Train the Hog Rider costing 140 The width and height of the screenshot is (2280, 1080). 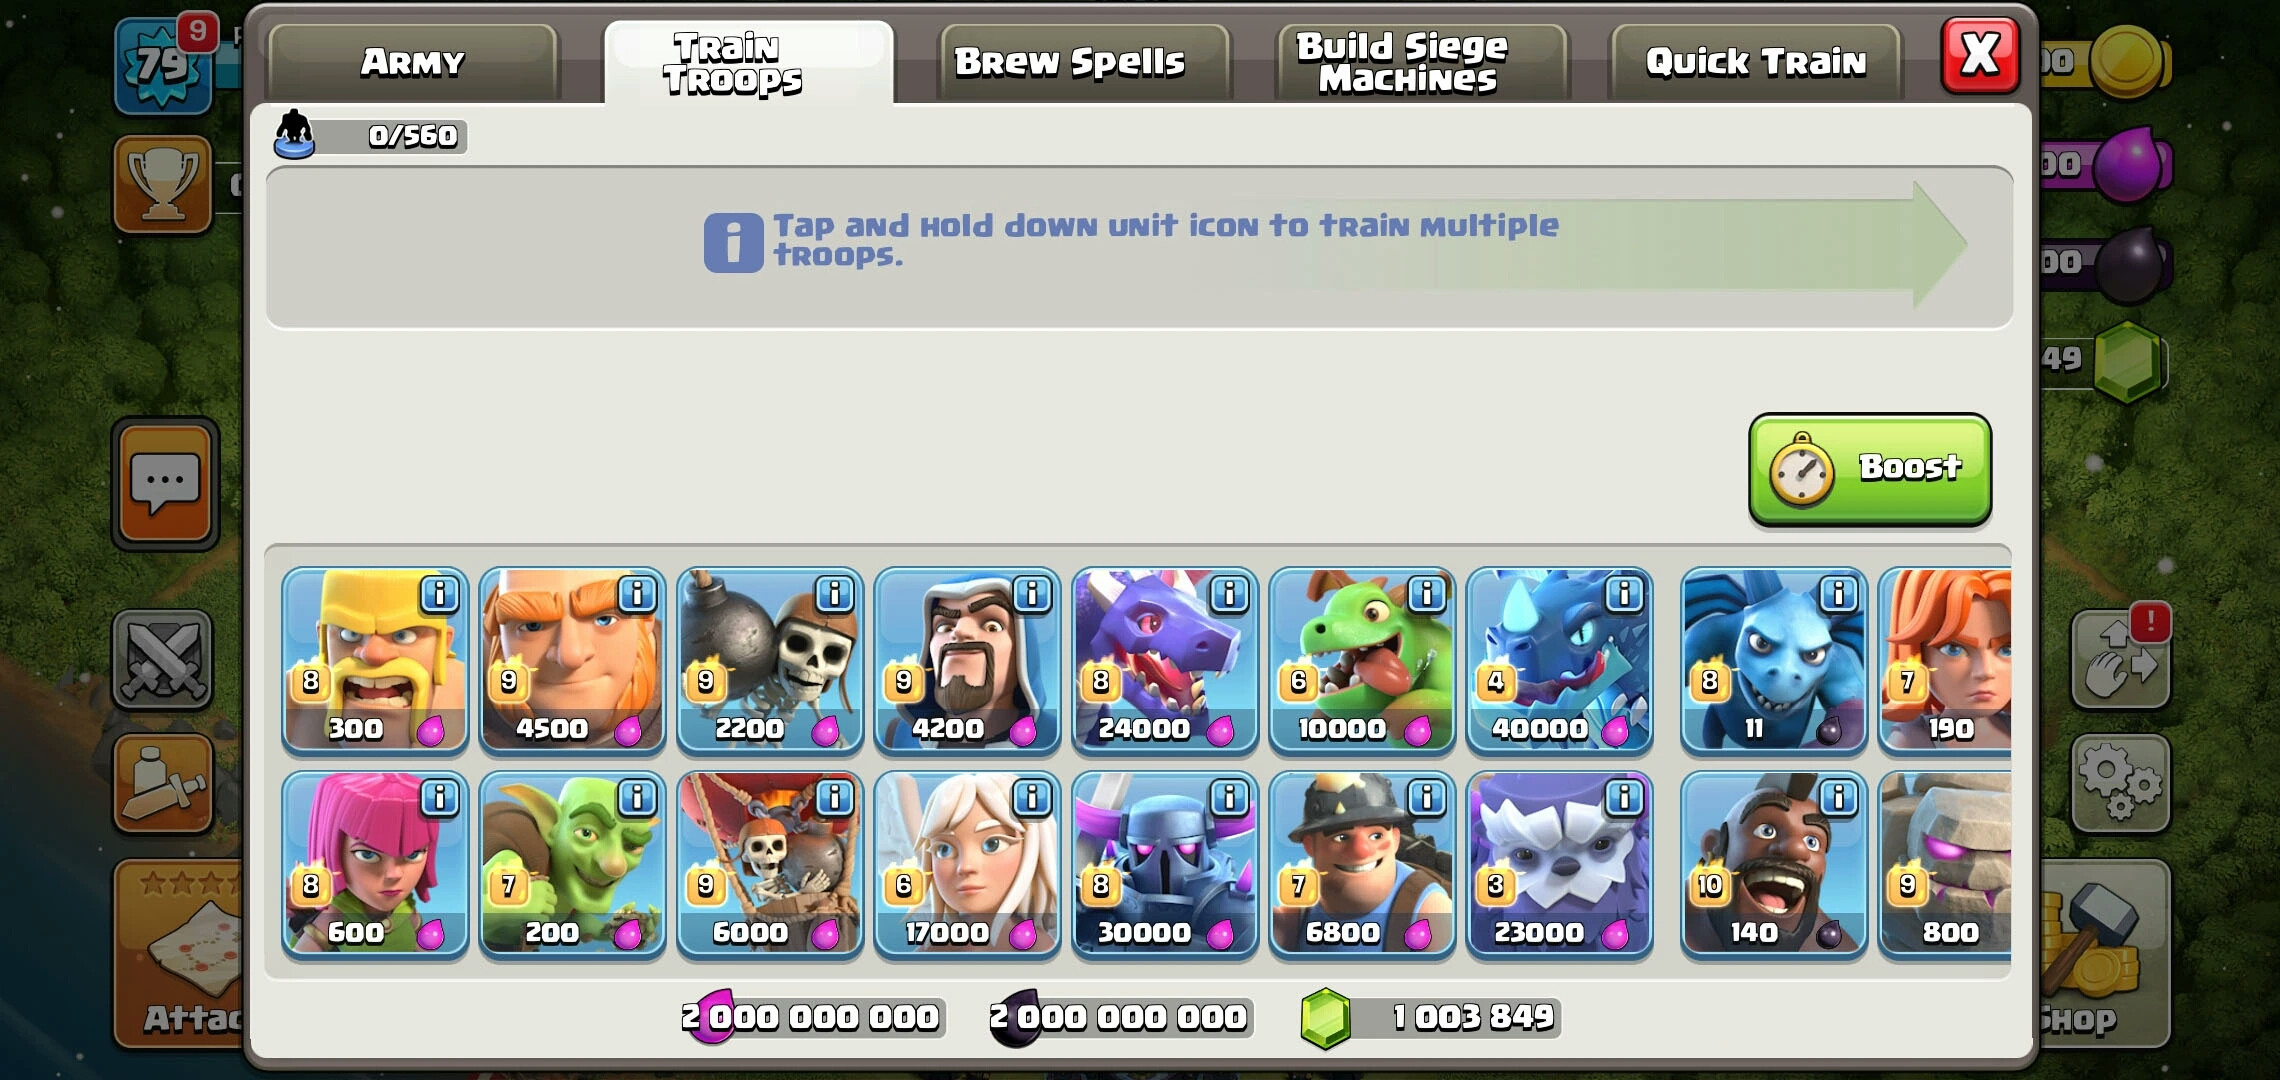[1773, 864]
